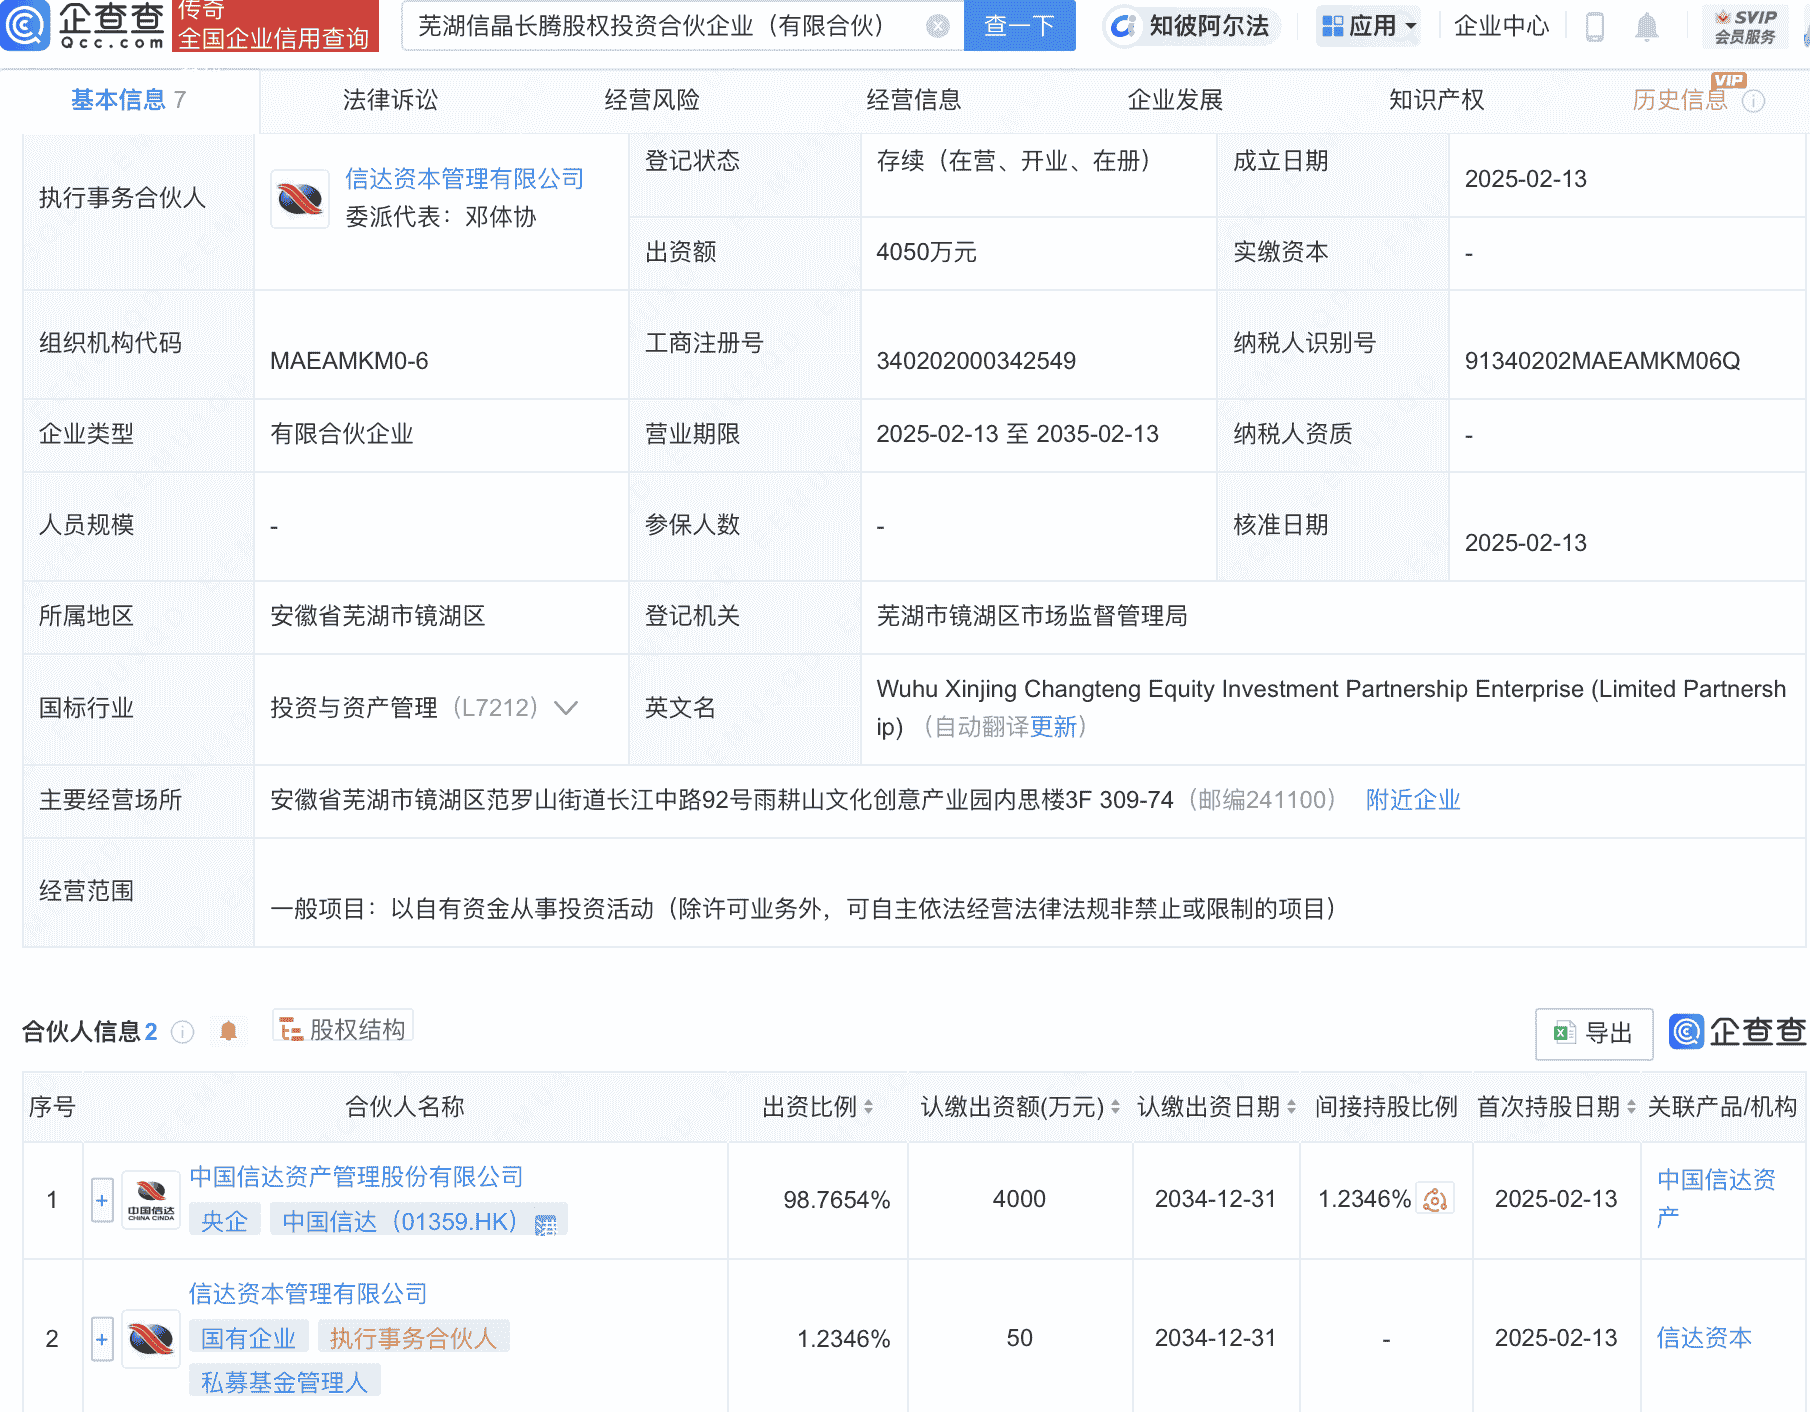Open 知彼阿尔法
This screenshot has width=1810, height=1412.
pyautogui.click(x=1192, y=26)
